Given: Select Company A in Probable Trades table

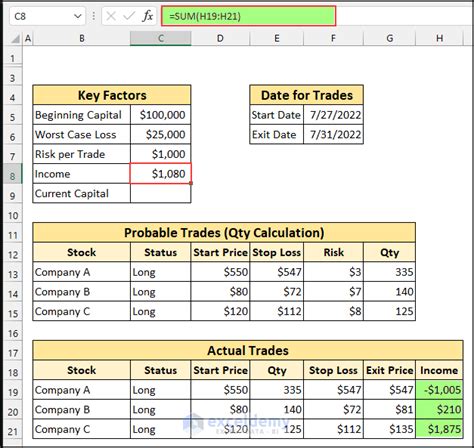Looking at the screenshot, I should pyautogui.click(x=81, y=272).
